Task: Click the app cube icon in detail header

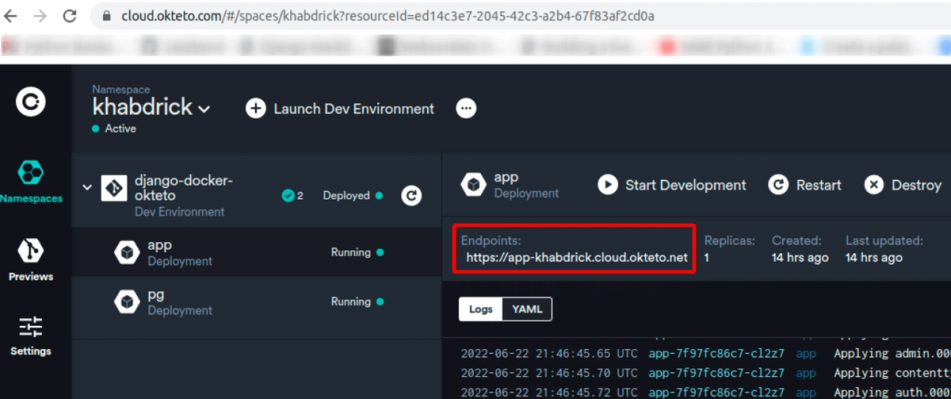Action: click(473, 185)
